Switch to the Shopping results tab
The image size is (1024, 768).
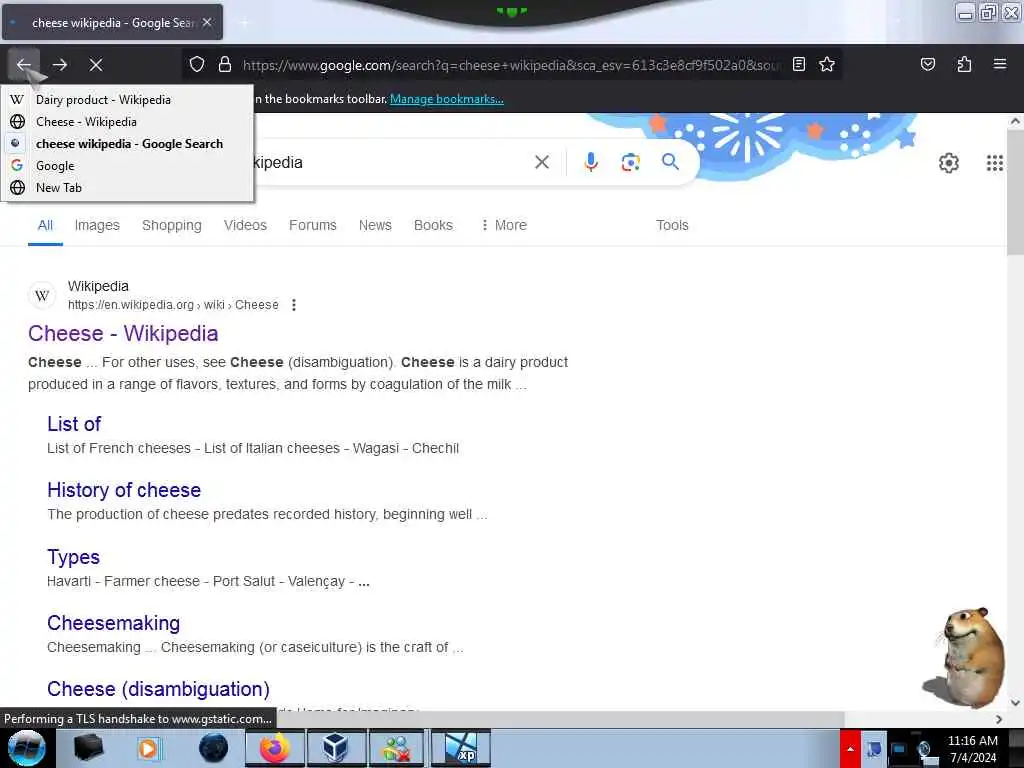tap(172, 225)
